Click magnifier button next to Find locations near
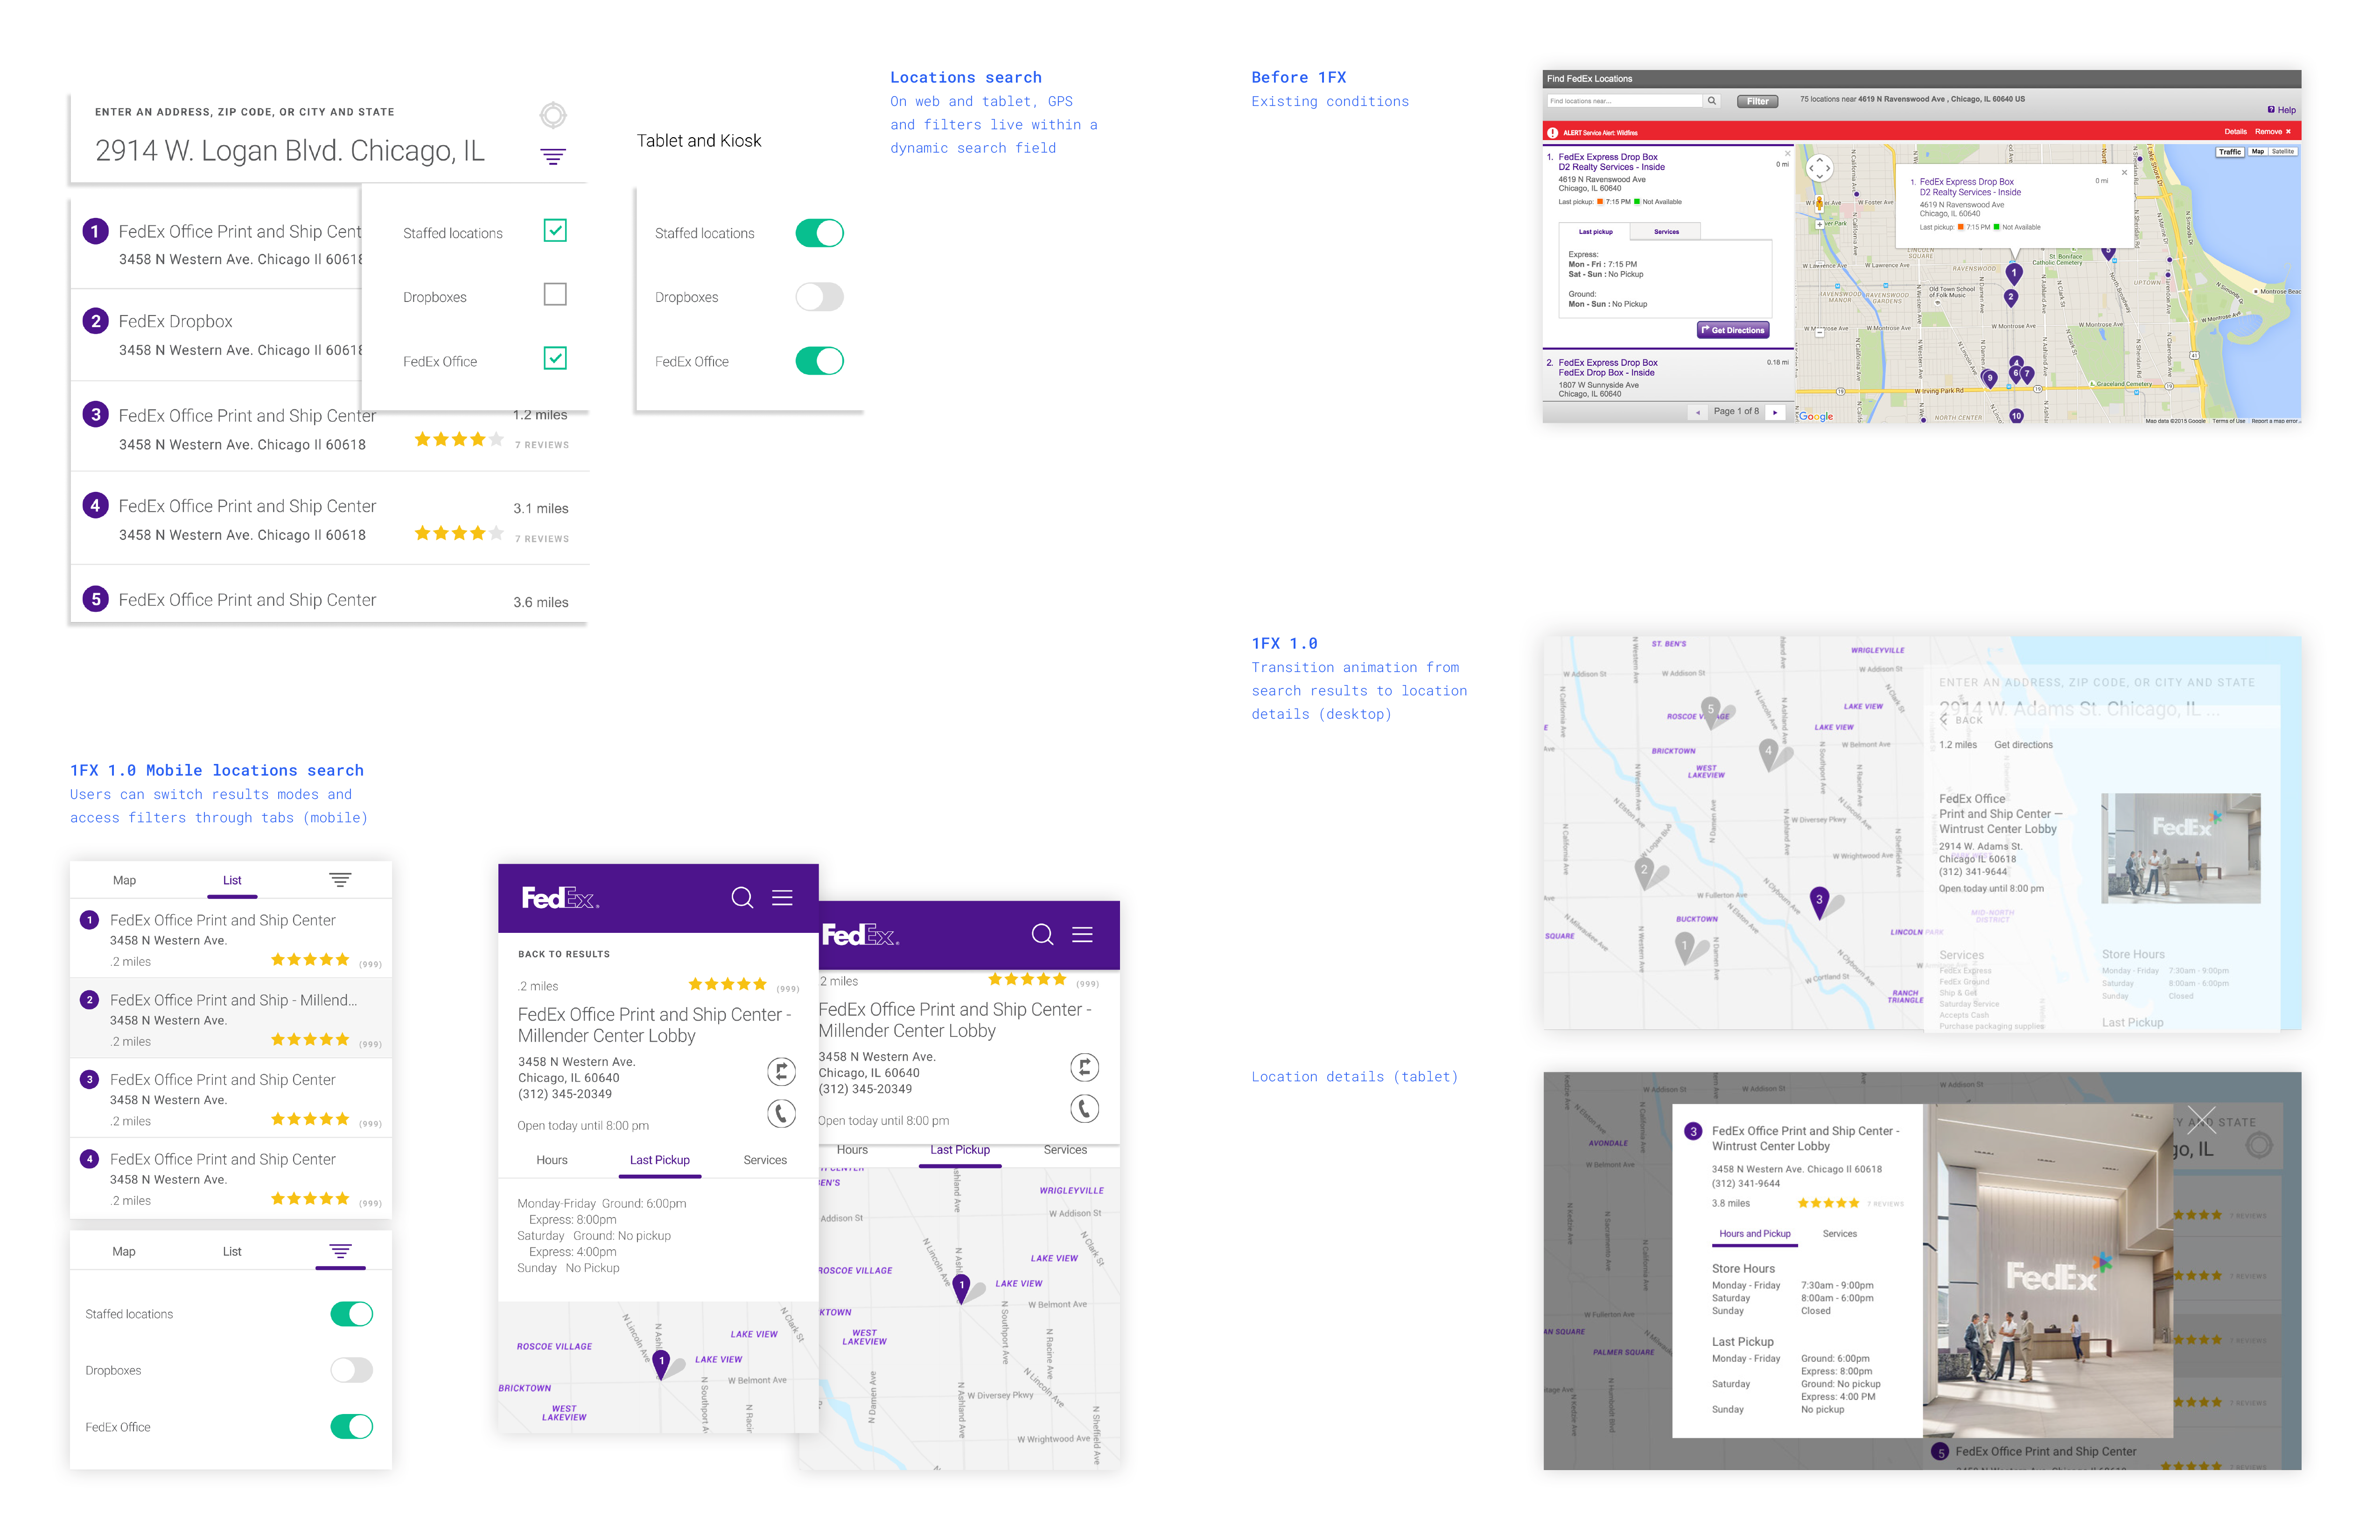The image size is (2380, 1540). (1712, 101)
